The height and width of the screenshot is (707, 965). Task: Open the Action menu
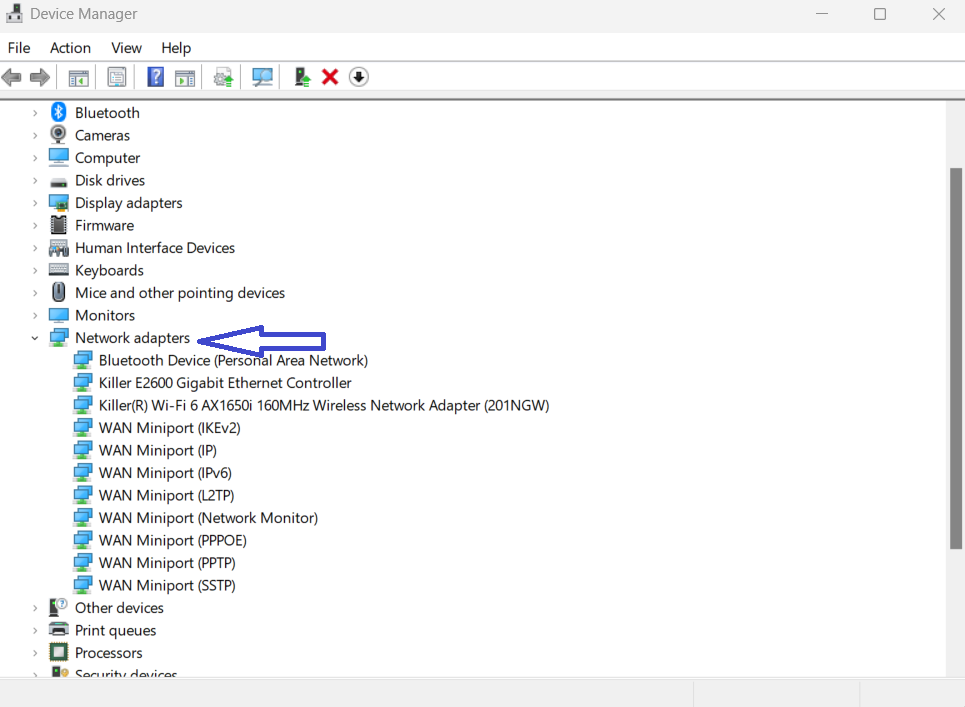tap(70, 48)
